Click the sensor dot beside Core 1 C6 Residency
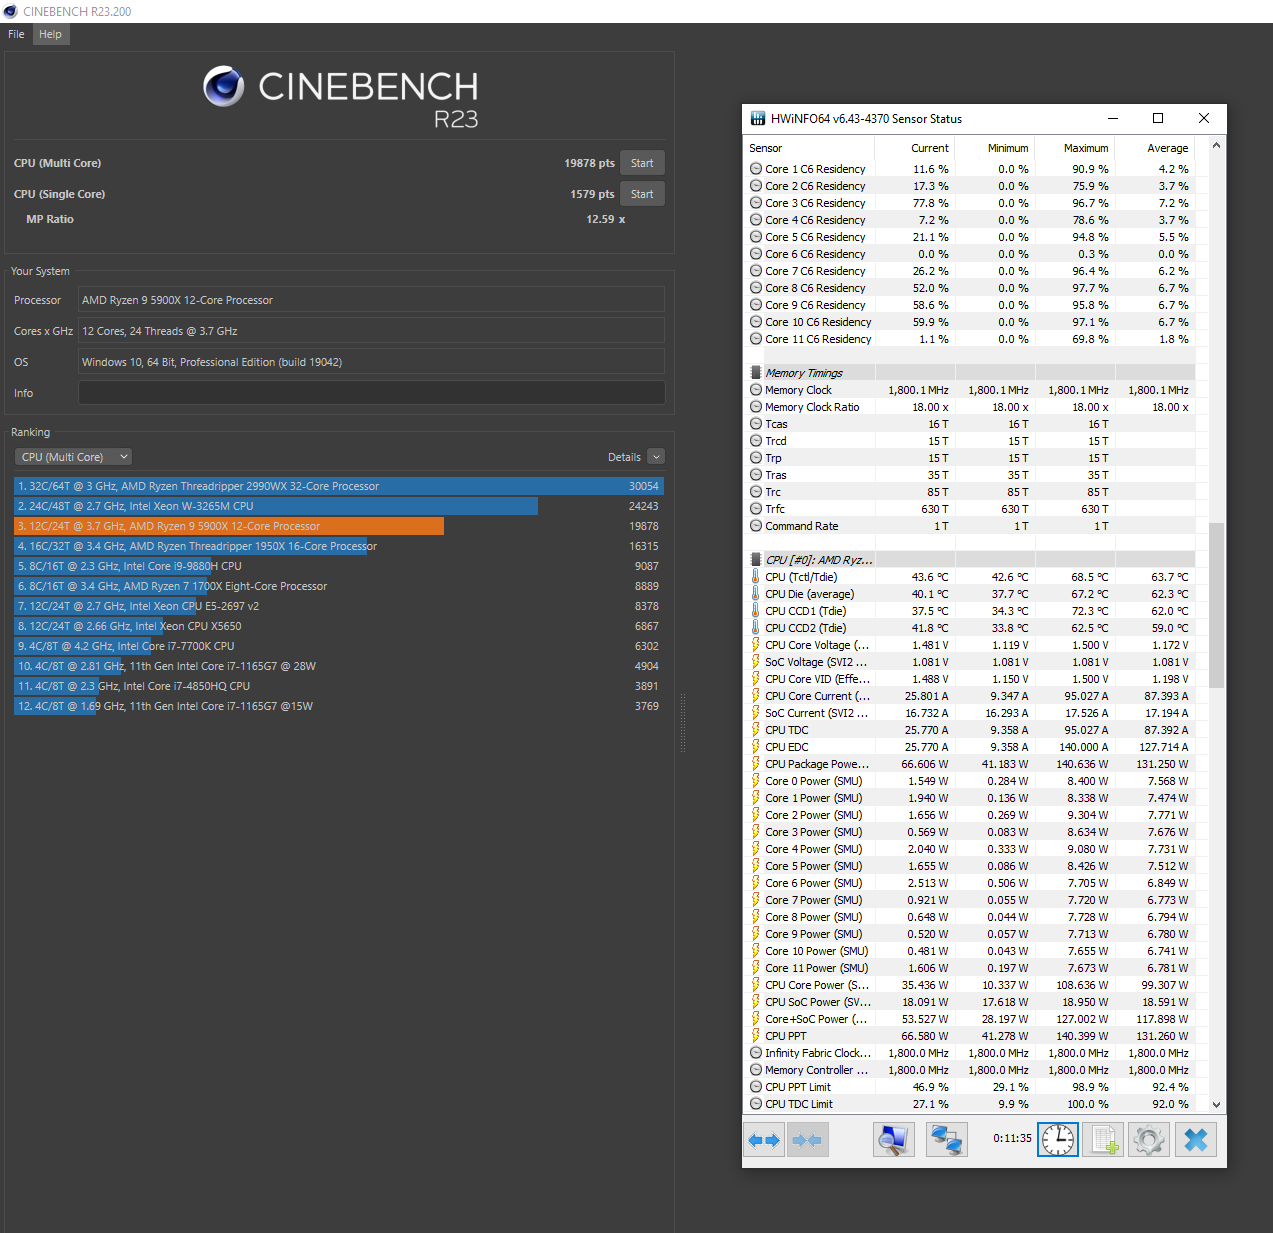 click(756, 168)
